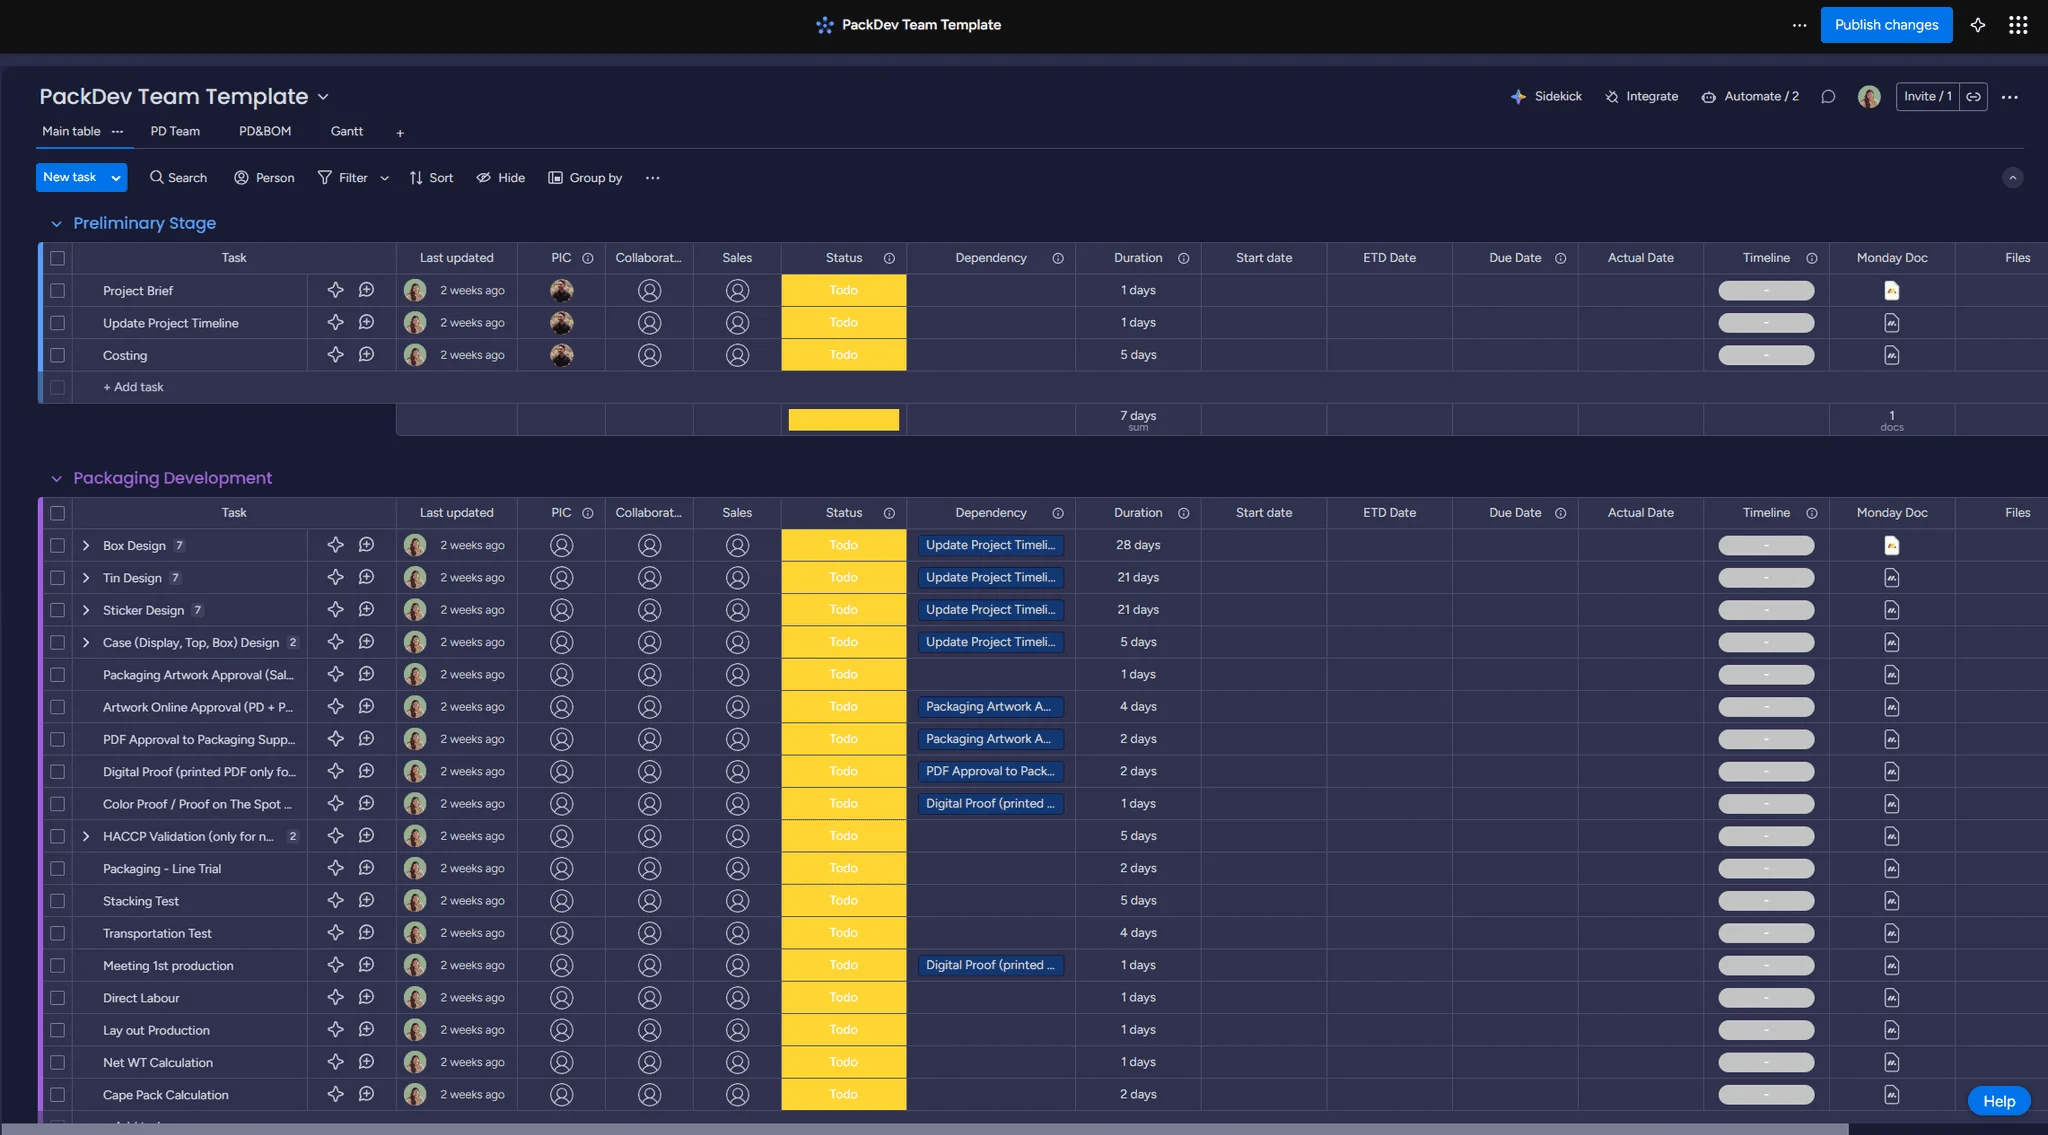Collapse the Packaging Development group

pos(58,478)
